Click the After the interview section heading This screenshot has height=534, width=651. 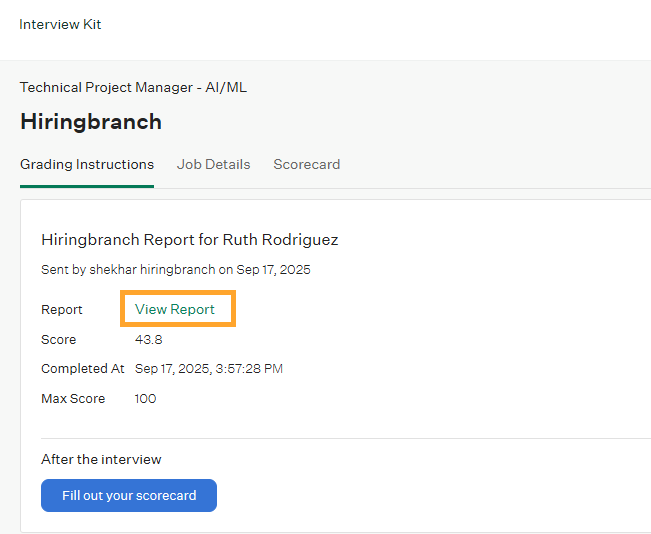click(101, 459)
